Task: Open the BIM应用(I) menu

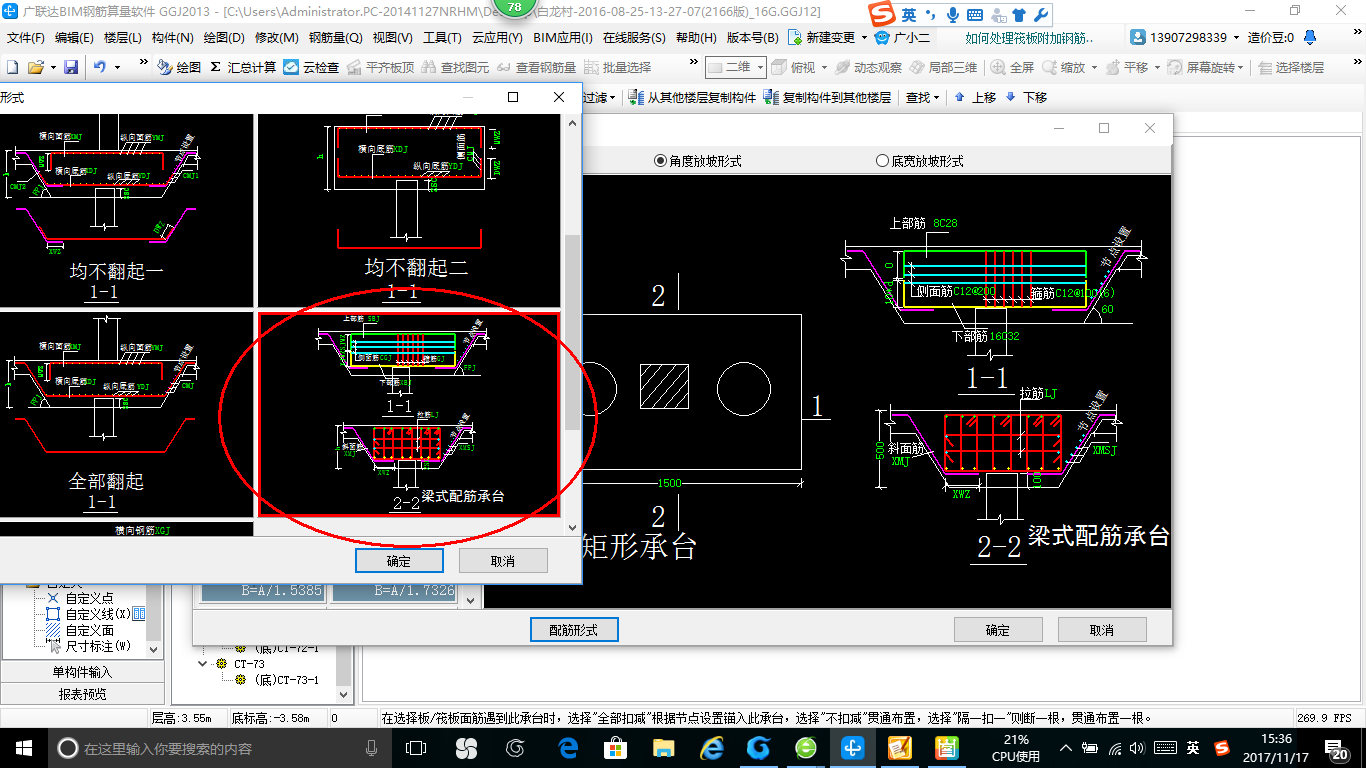Action: [x=563, y=37]
